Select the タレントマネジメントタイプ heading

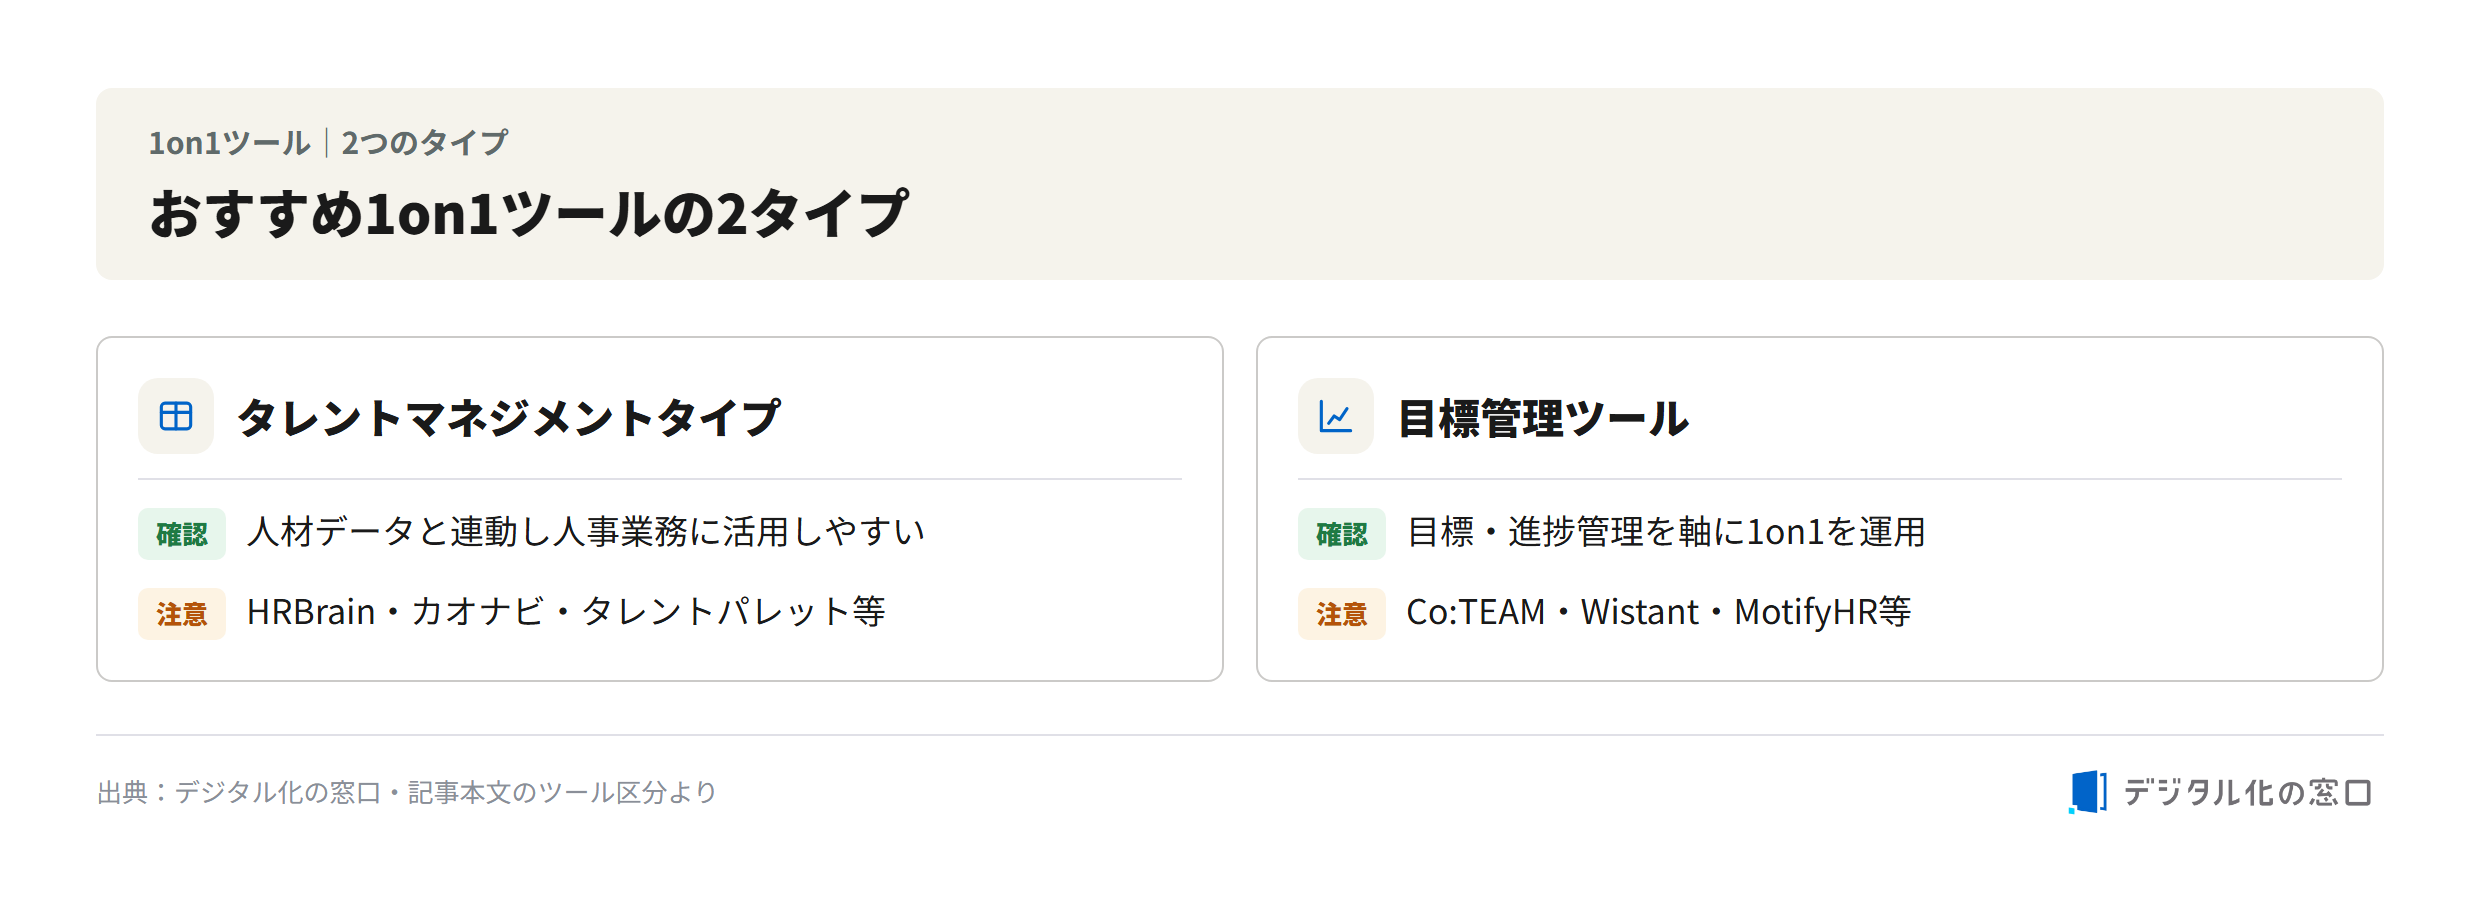pyautogui.click(x=508, y=418)
